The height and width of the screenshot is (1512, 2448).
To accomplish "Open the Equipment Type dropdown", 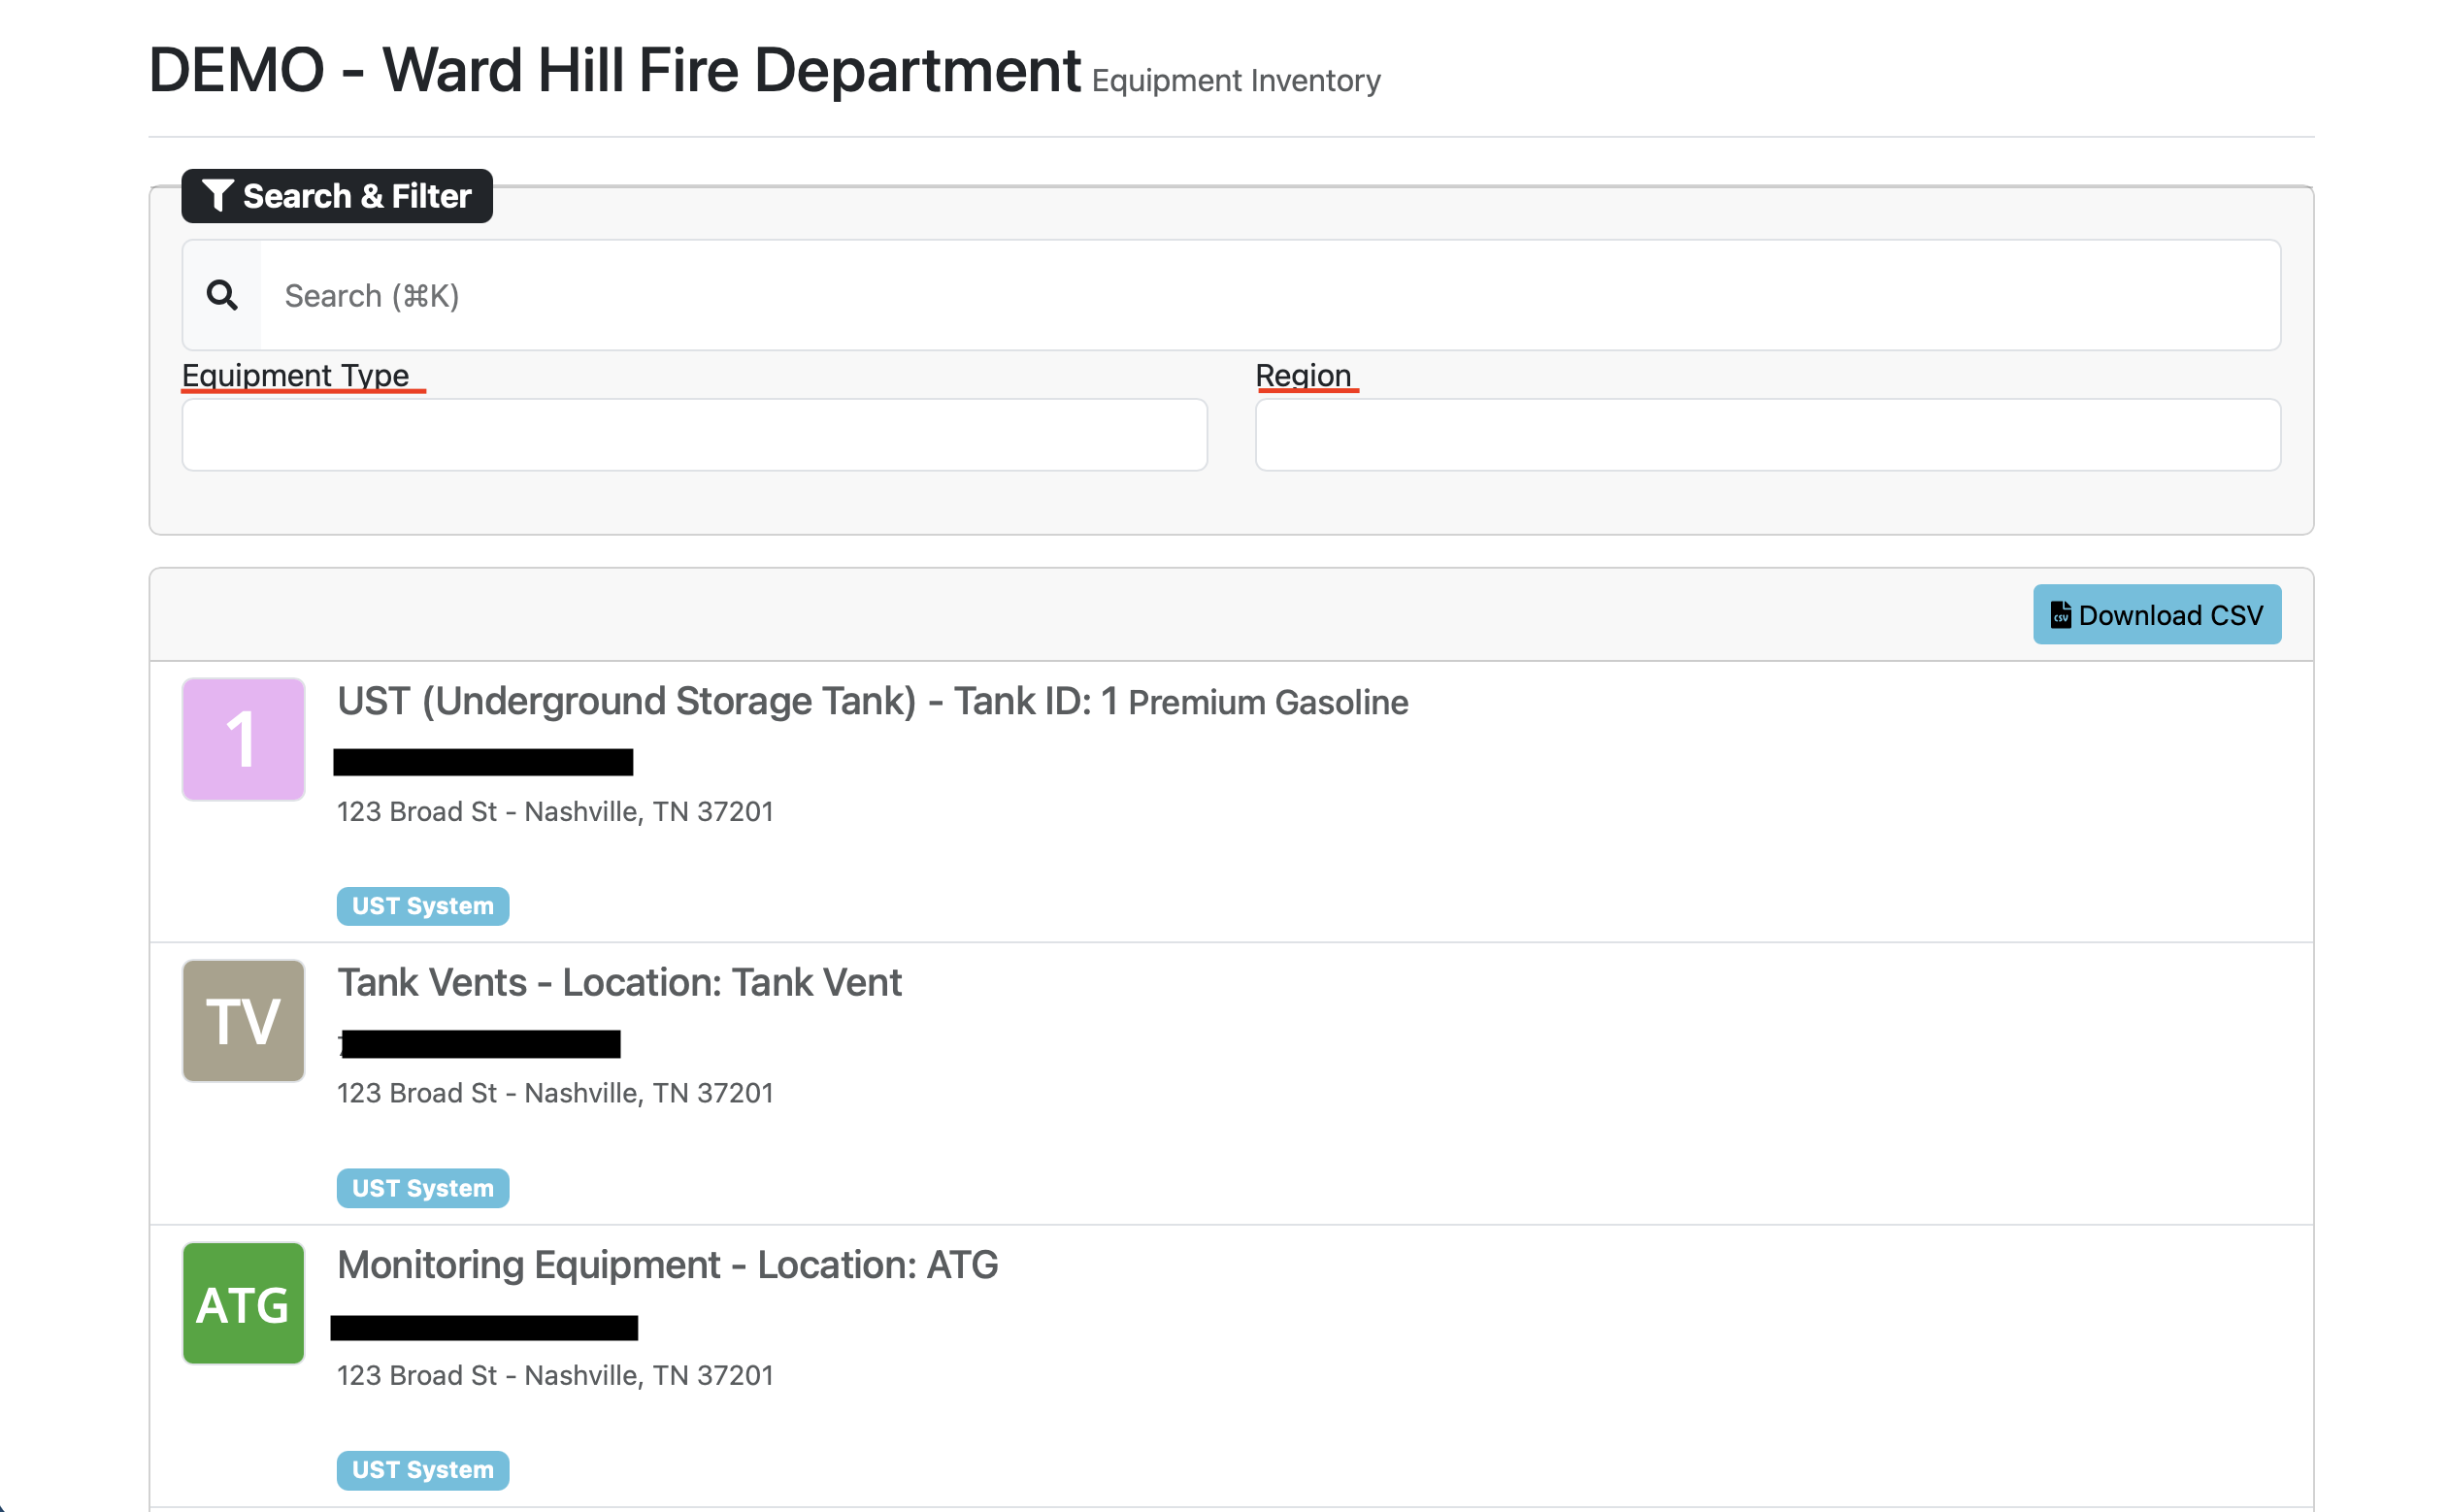I will pos(694,435).
